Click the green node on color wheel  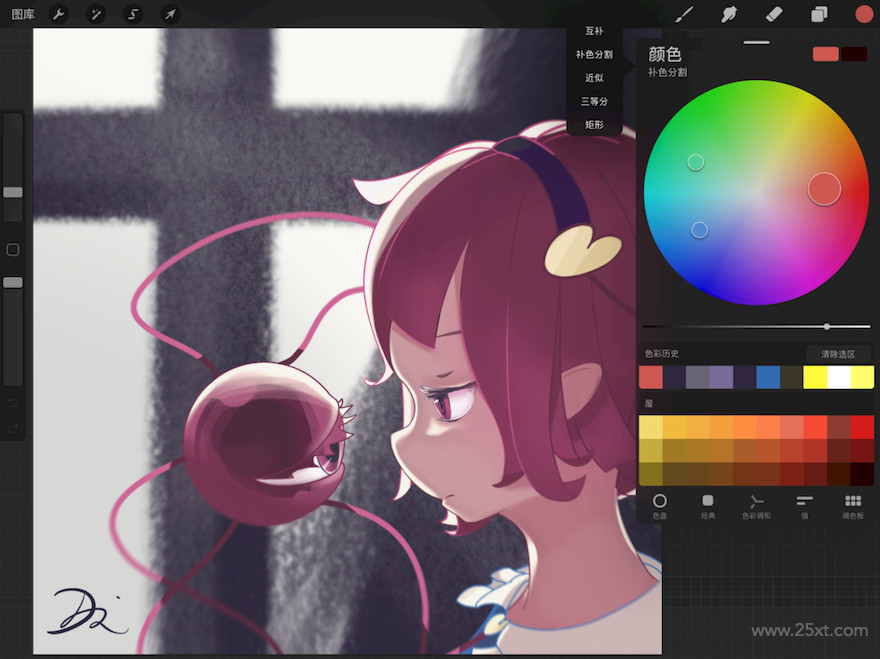pos(695,162)
